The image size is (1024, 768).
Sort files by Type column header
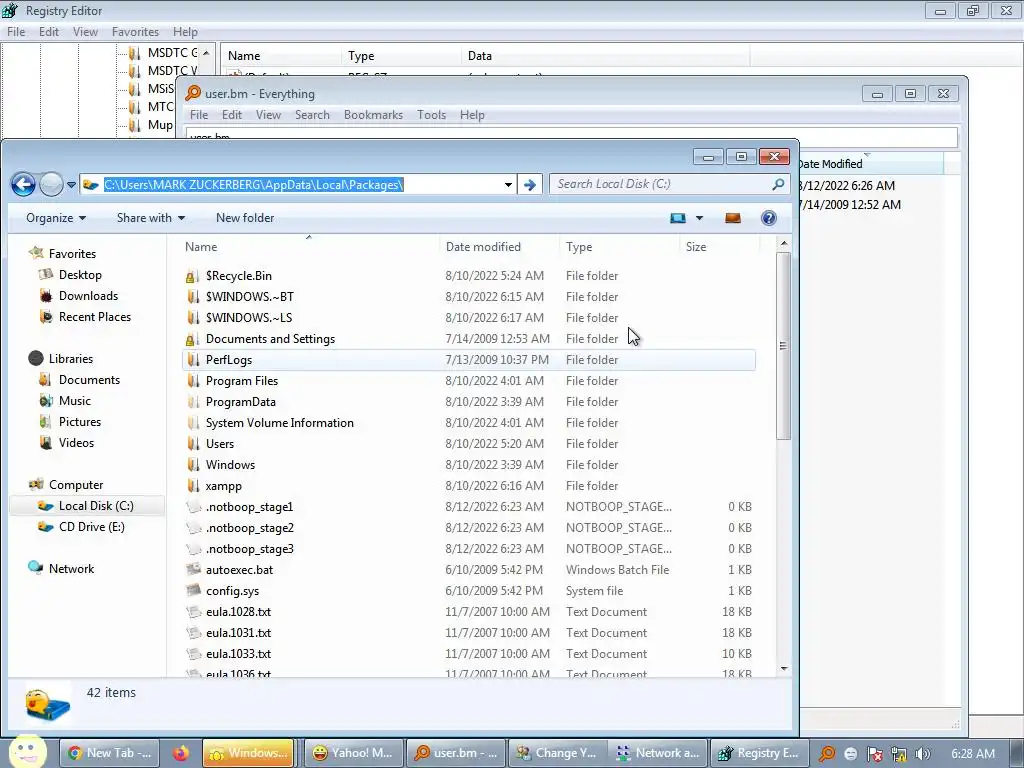(579, 247)
